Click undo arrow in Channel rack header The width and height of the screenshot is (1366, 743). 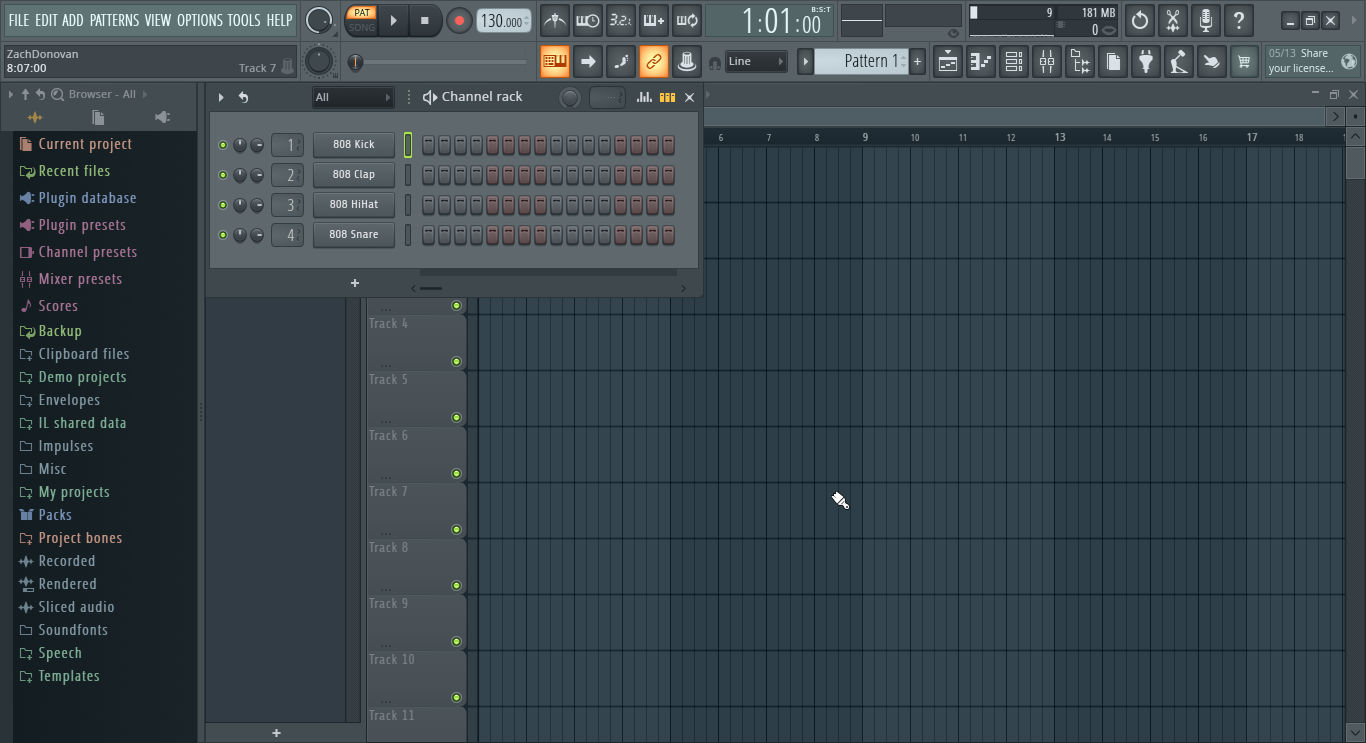pyautogui.click(x=243, y=97)
